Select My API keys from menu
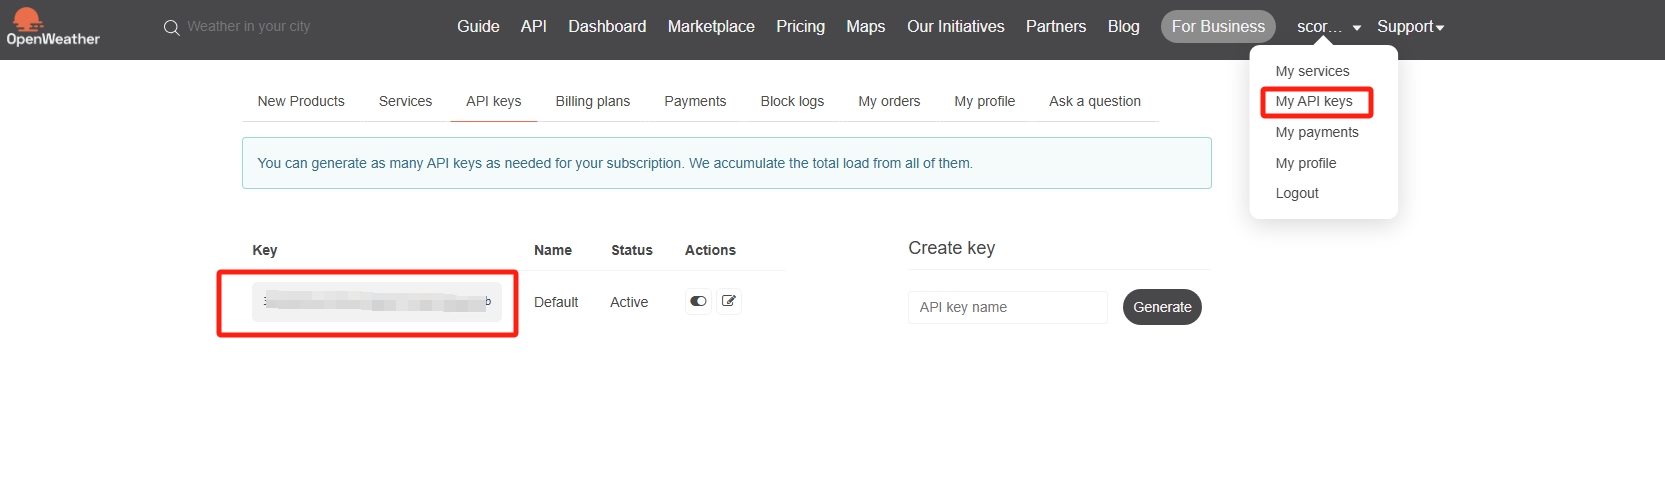 pyautogui.click(x=1313, y=101)
